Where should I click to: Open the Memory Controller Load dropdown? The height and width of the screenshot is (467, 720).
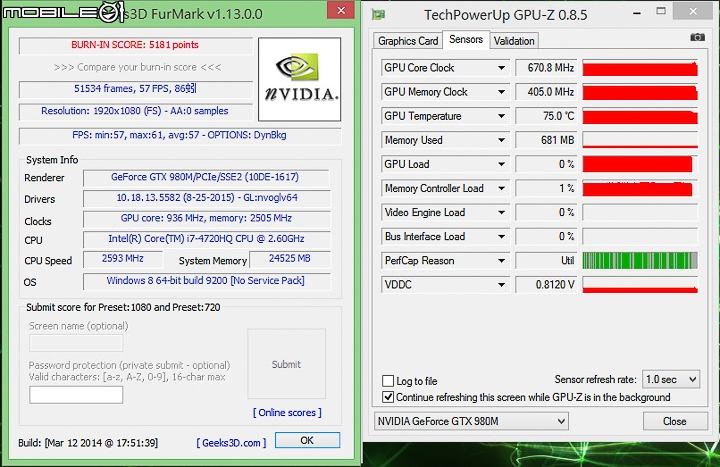coord(501,188)
